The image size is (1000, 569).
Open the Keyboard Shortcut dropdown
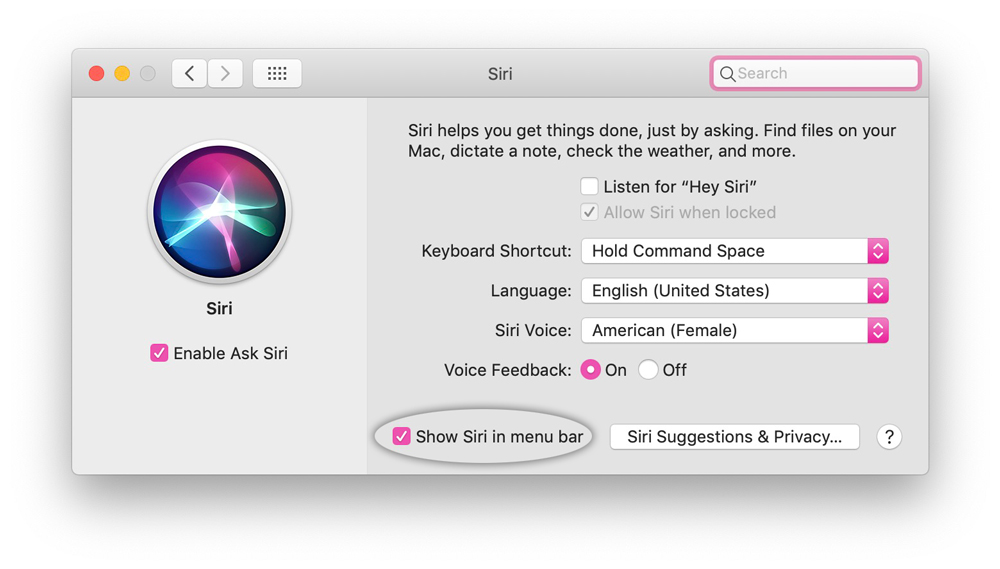735,251
